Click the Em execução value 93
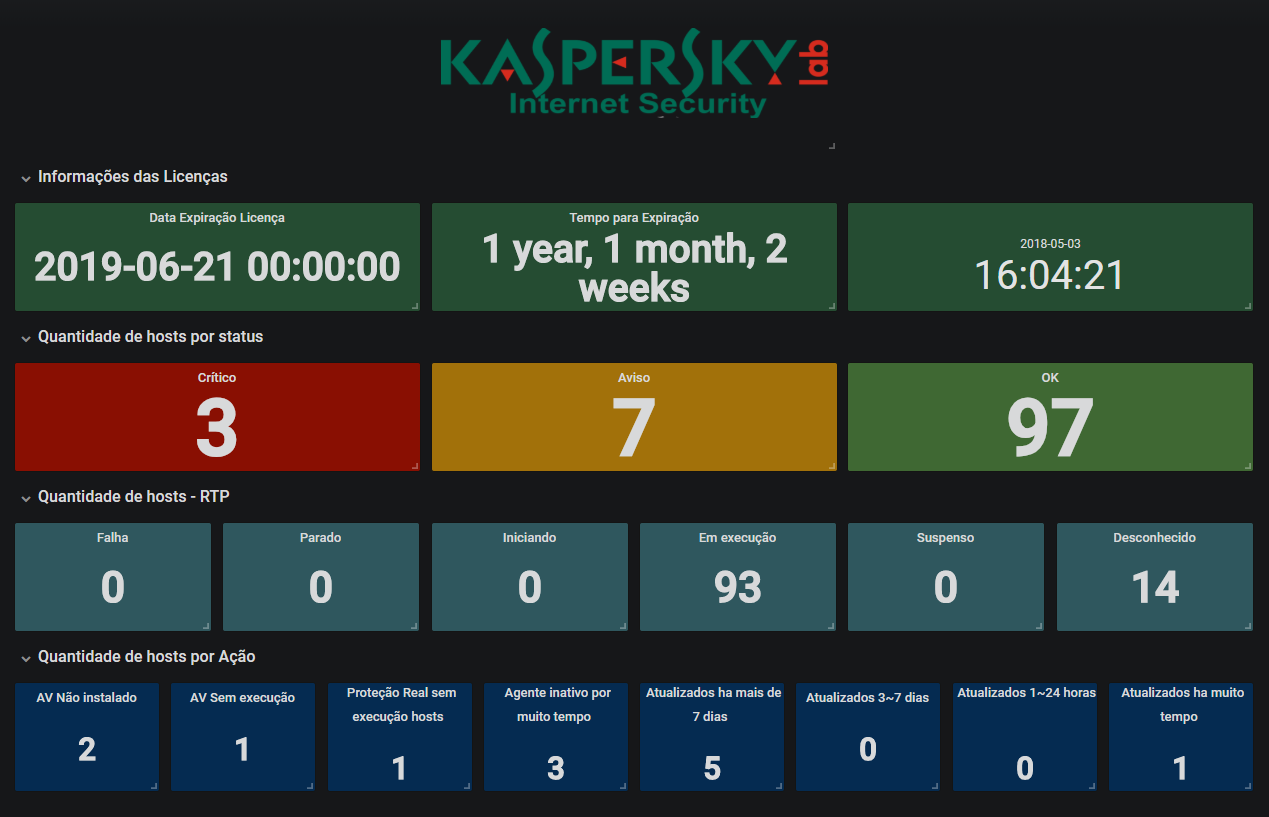1269x817 pixels. pos(738,587)
